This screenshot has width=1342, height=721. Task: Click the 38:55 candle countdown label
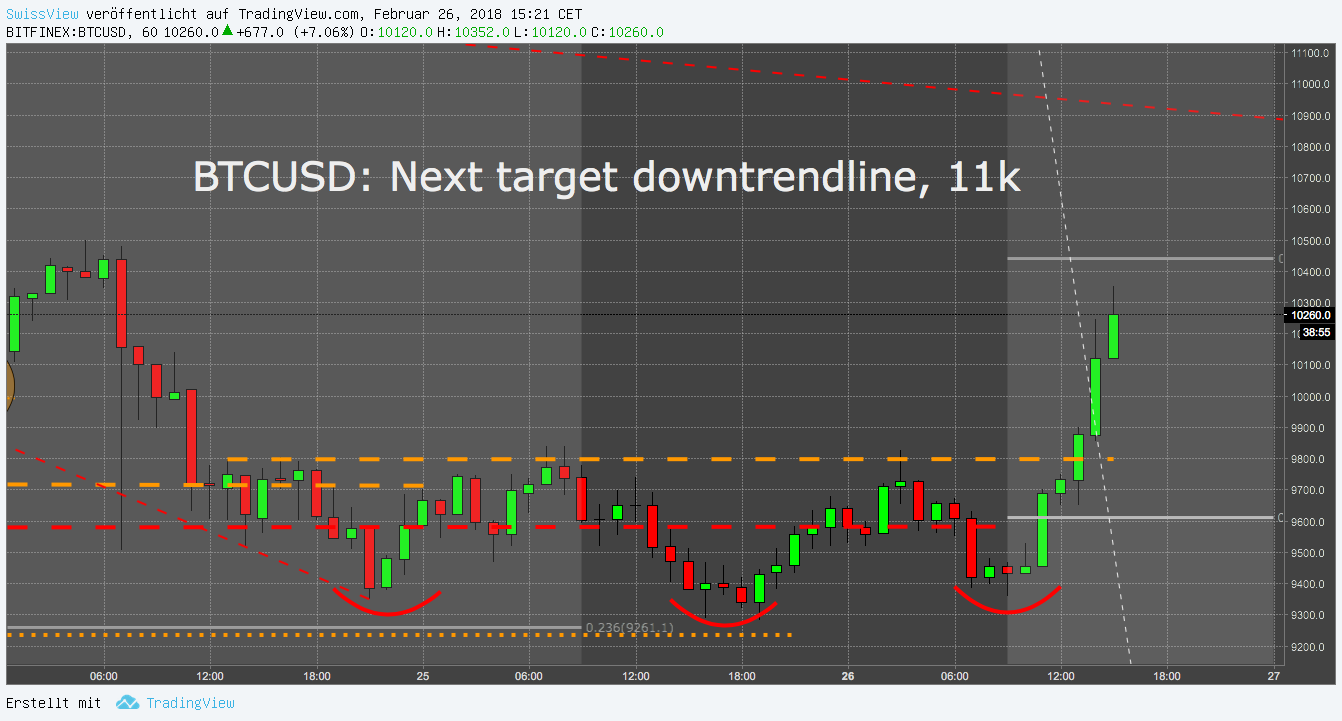(x=1317, y=332)
